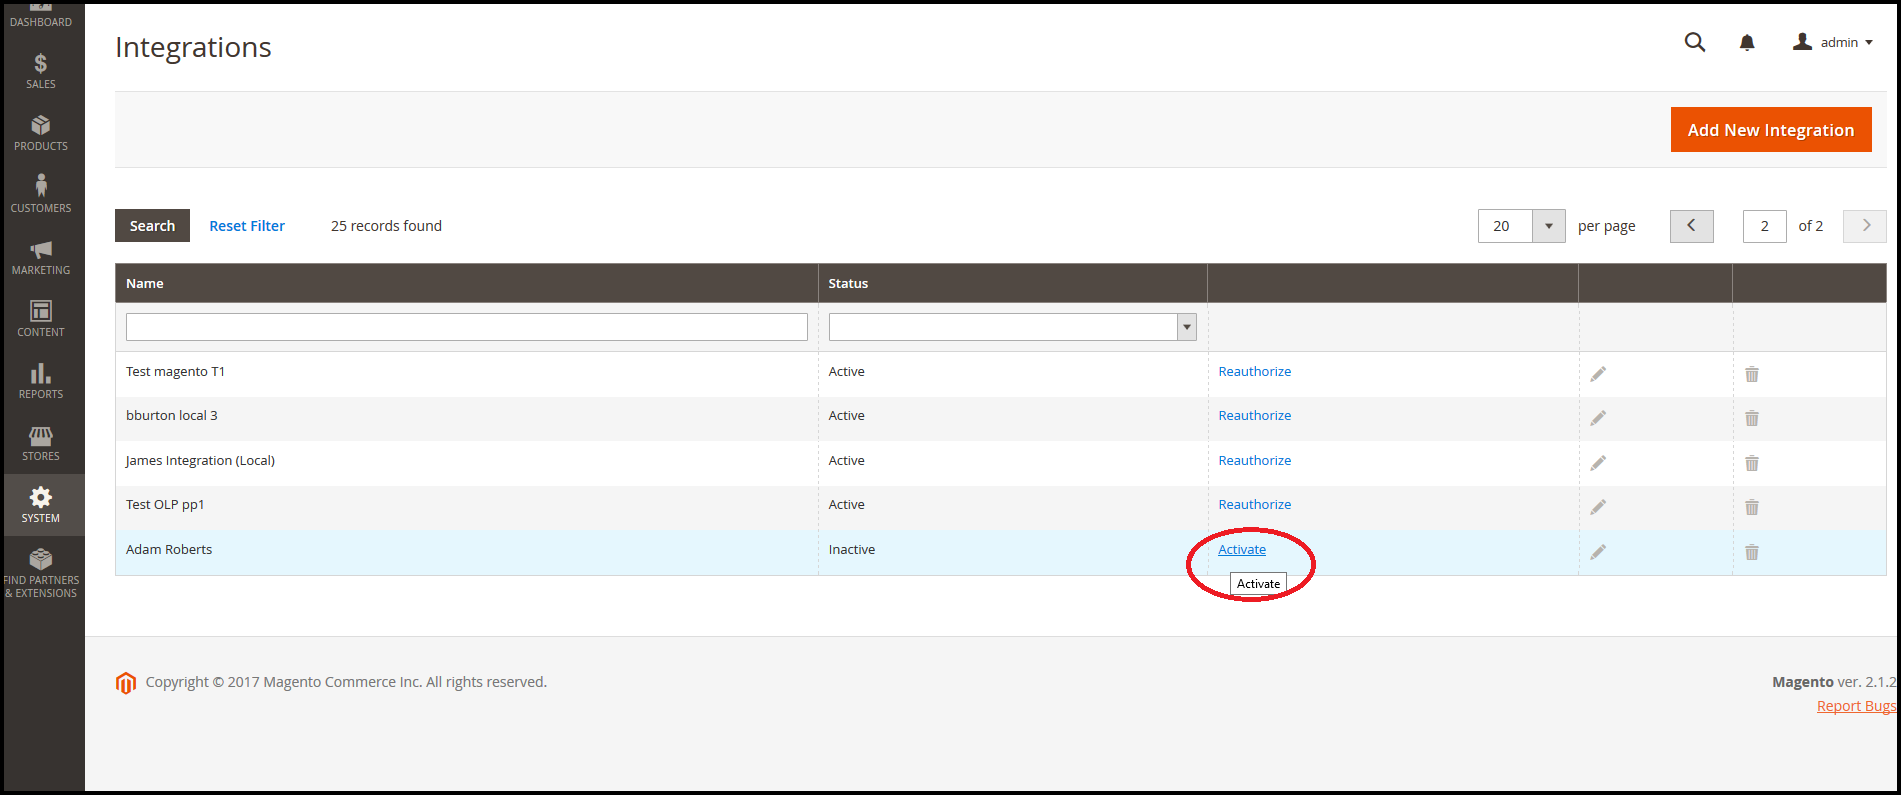Open the Customers sidebar menu

pos(41,195)
